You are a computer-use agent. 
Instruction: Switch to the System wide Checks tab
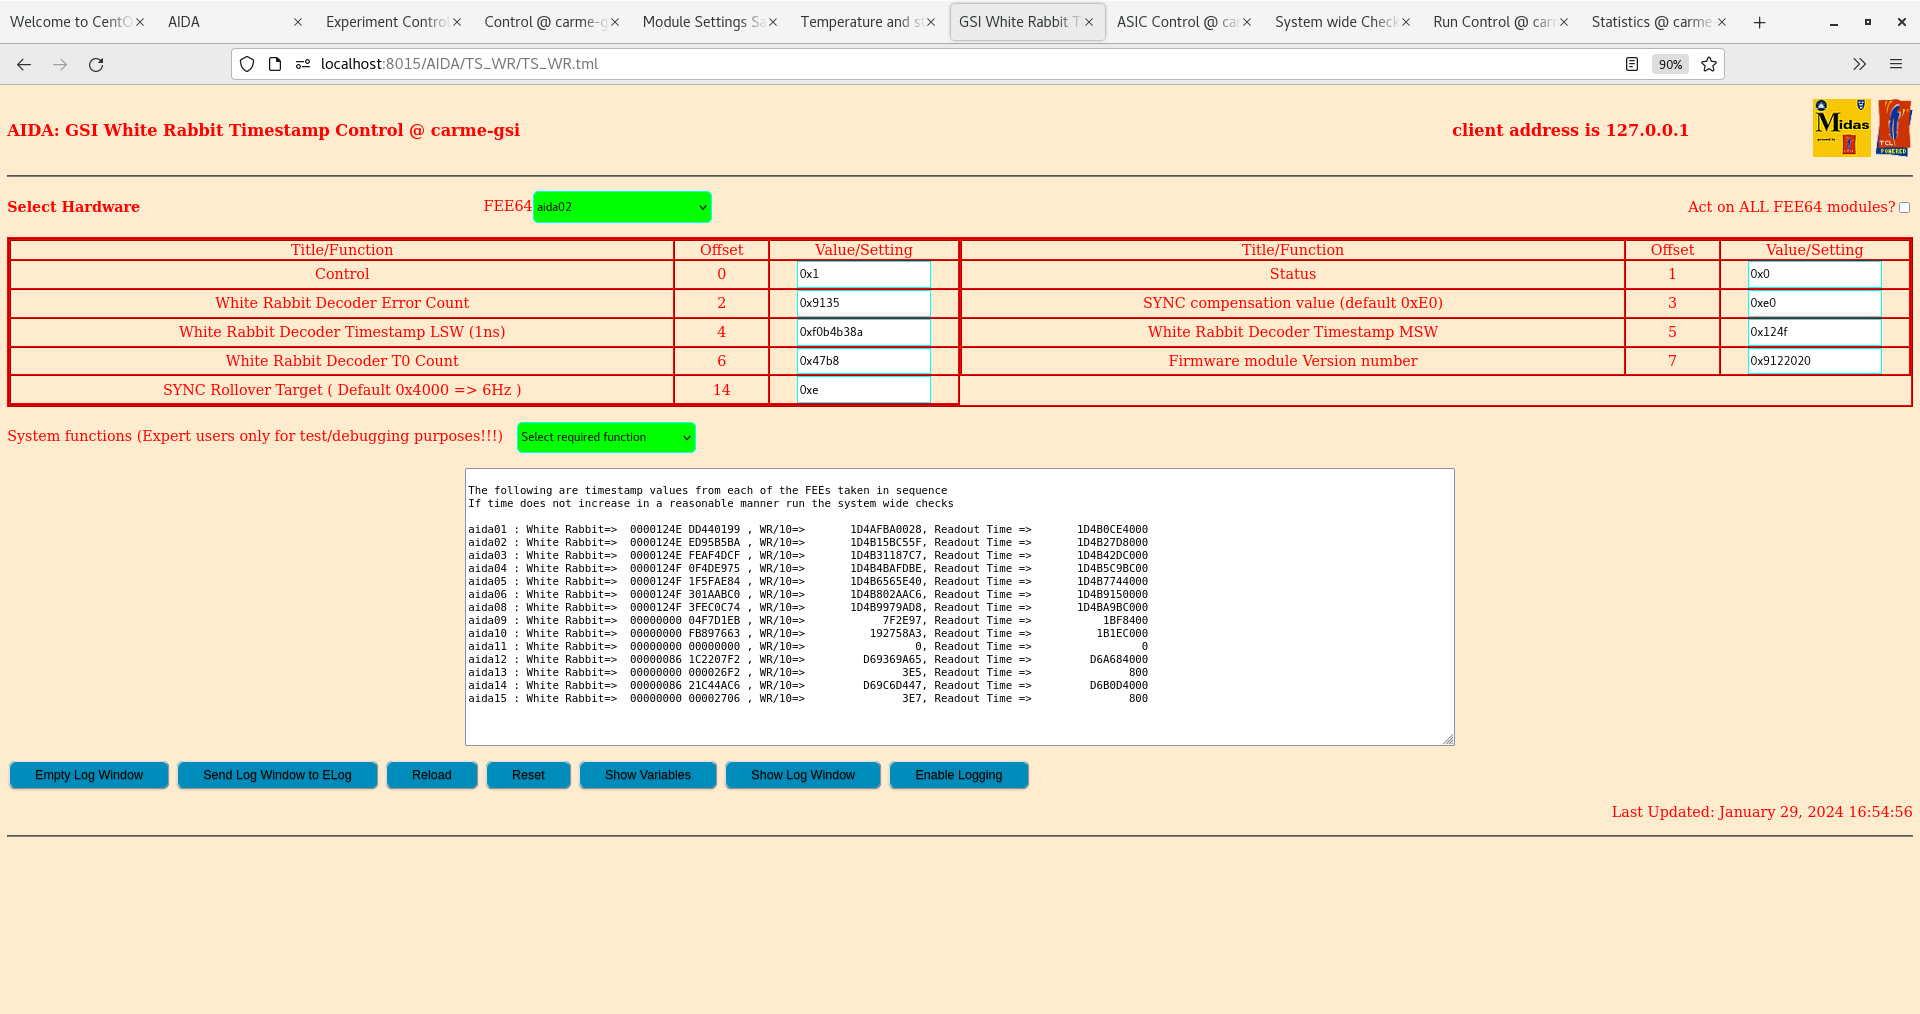coord(1335,21)
